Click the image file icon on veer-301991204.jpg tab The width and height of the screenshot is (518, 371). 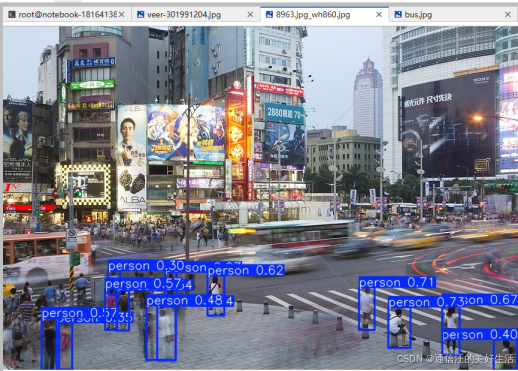pyautogui.click(x=141, y=15)
